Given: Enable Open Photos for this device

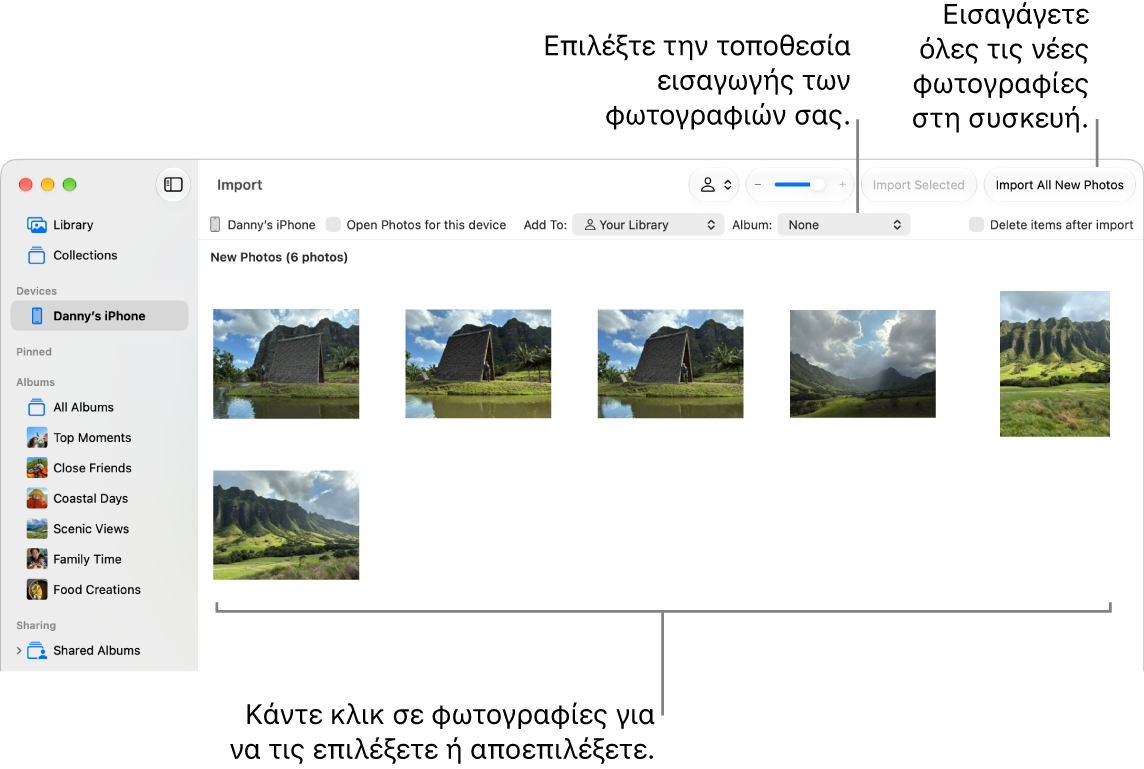Looking at the screenshot, I should (333, 225).
